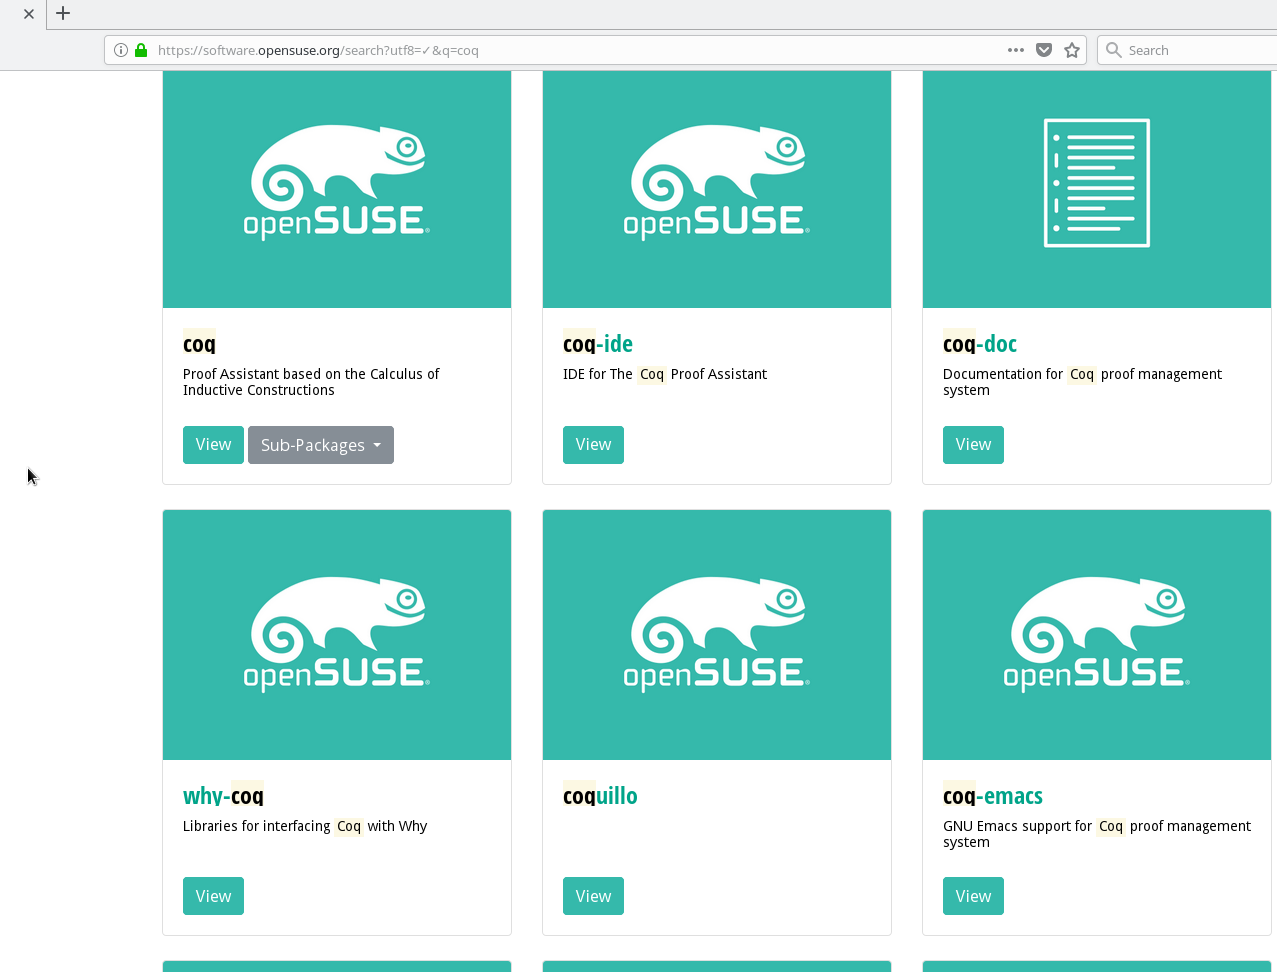Open coq package openSUSE thumbnail
Screen dimensions: 1277x972
coord(337,189)
